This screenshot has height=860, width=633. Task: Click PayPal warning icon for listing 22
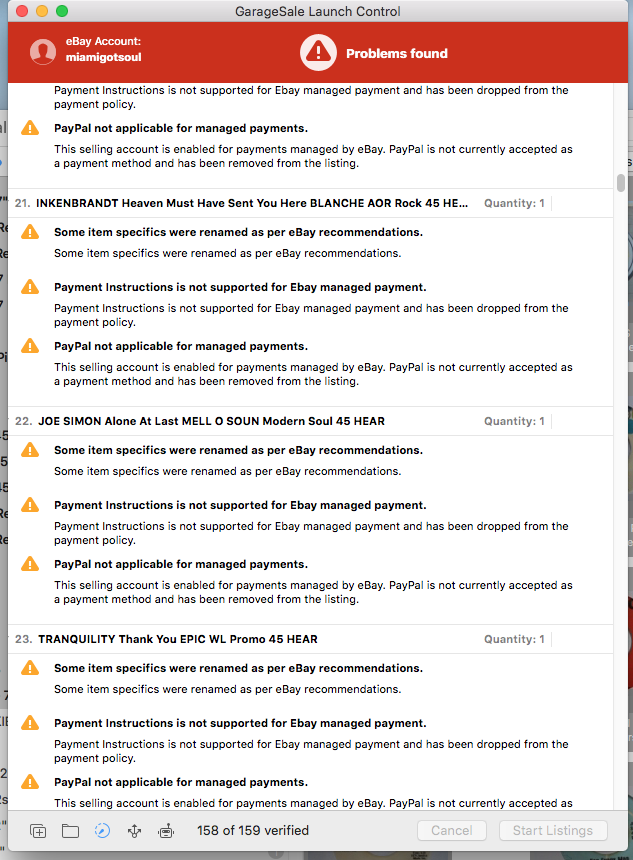(x=30, y=564)
